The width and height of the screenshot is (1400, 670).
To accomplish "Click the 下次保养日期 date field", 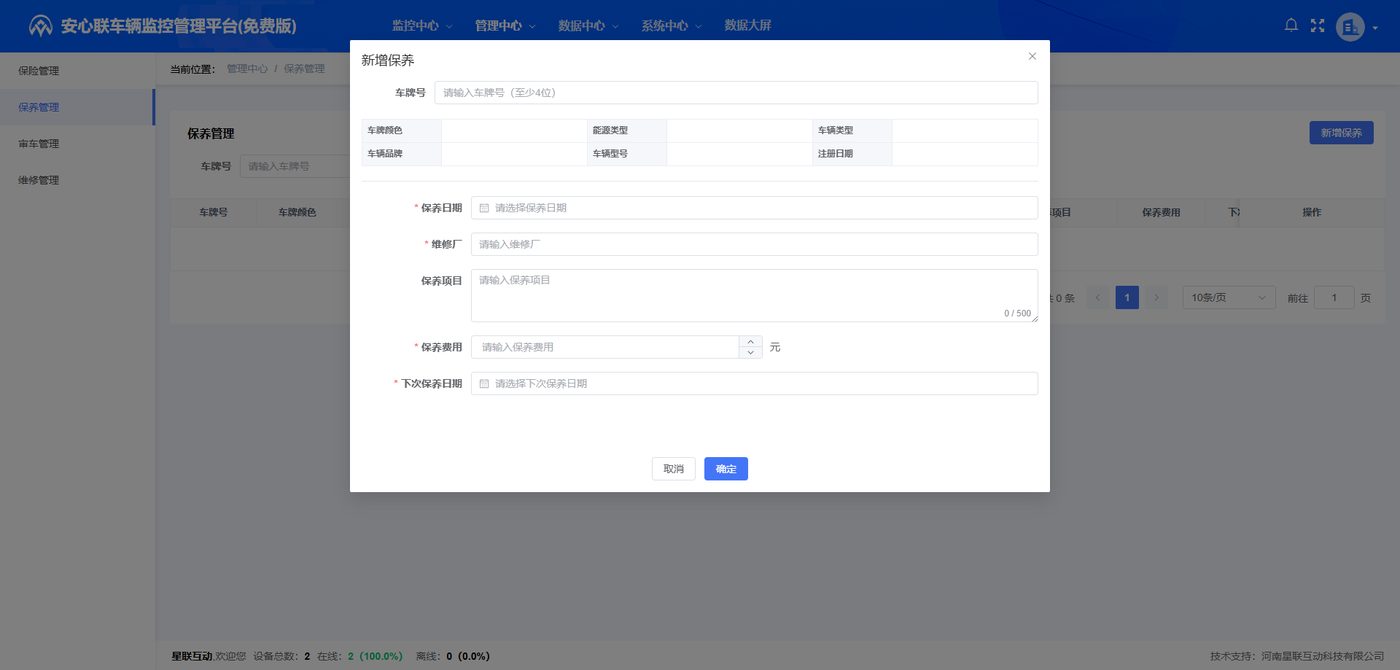I will 754,384.
